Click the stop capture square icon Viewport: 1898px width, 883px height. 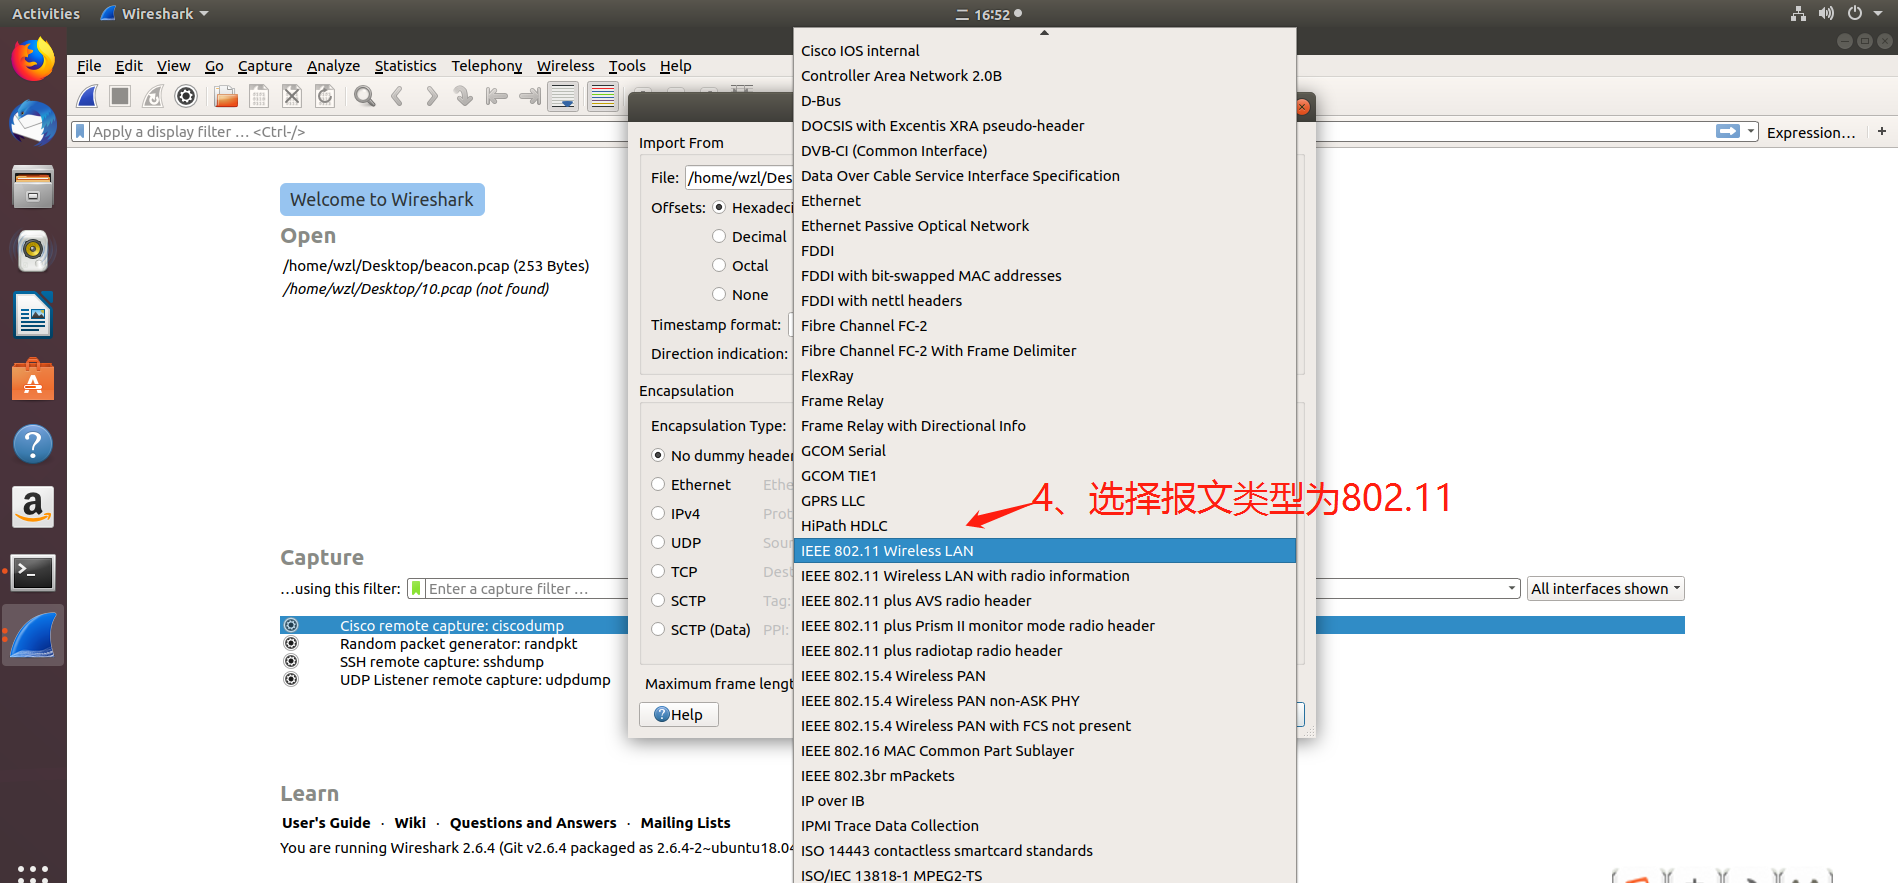pos(120,97)
